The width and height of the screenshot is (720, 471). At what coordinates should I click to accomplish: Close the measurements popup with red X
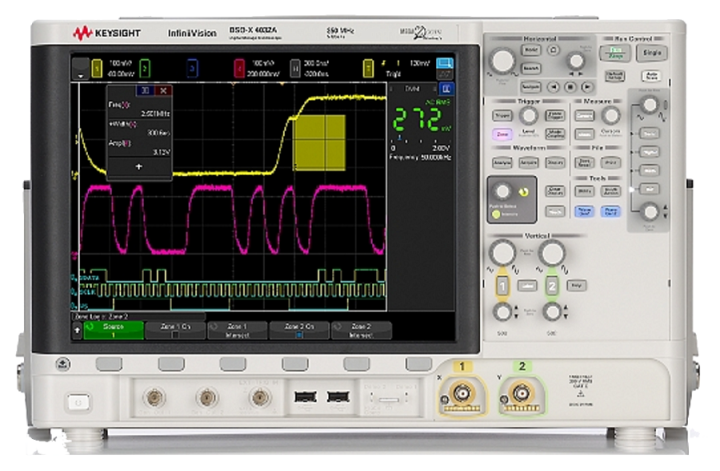(x=163, y=90)
